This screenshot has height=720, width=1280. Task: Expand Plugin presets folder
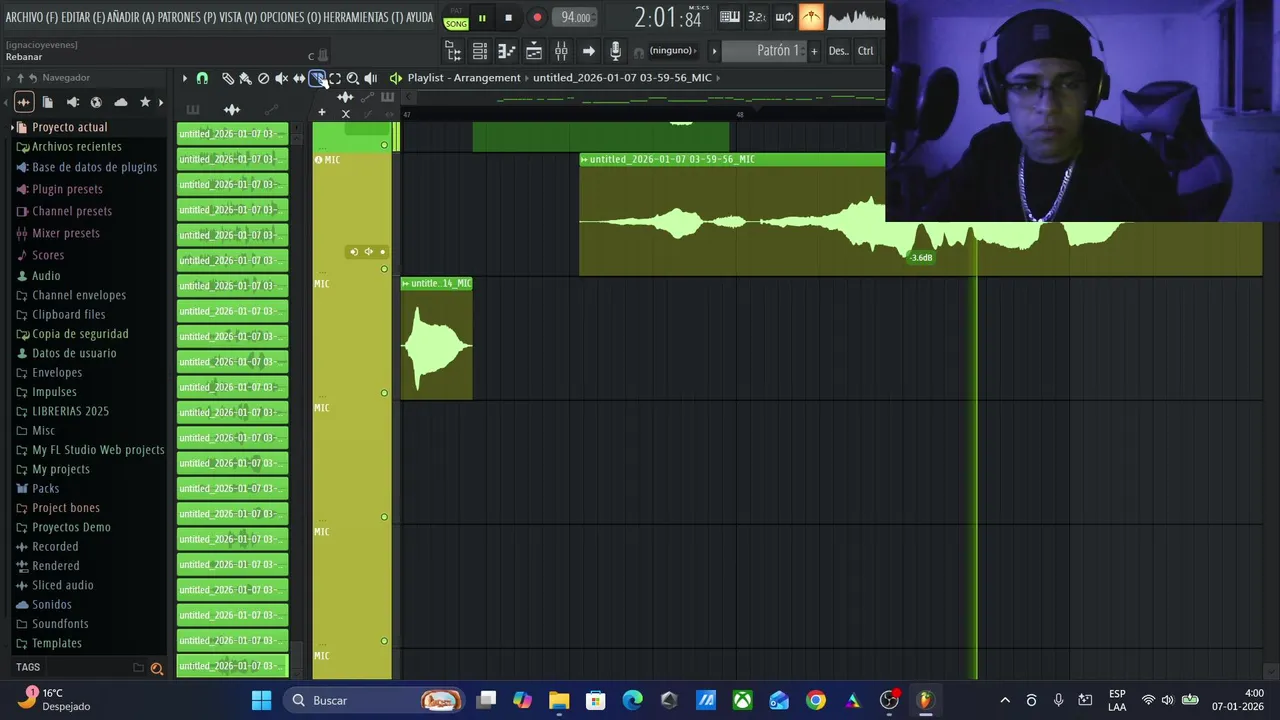(x=67, y=189)
